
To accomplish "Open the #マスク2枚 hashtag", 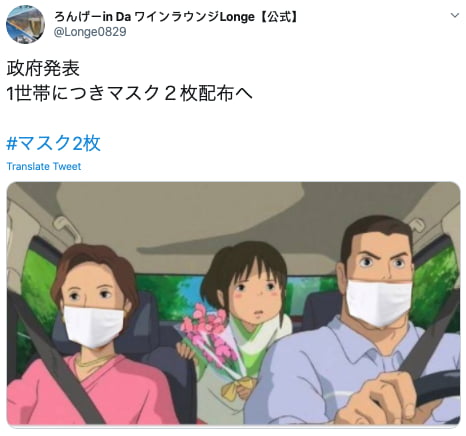I will point(53,143).
